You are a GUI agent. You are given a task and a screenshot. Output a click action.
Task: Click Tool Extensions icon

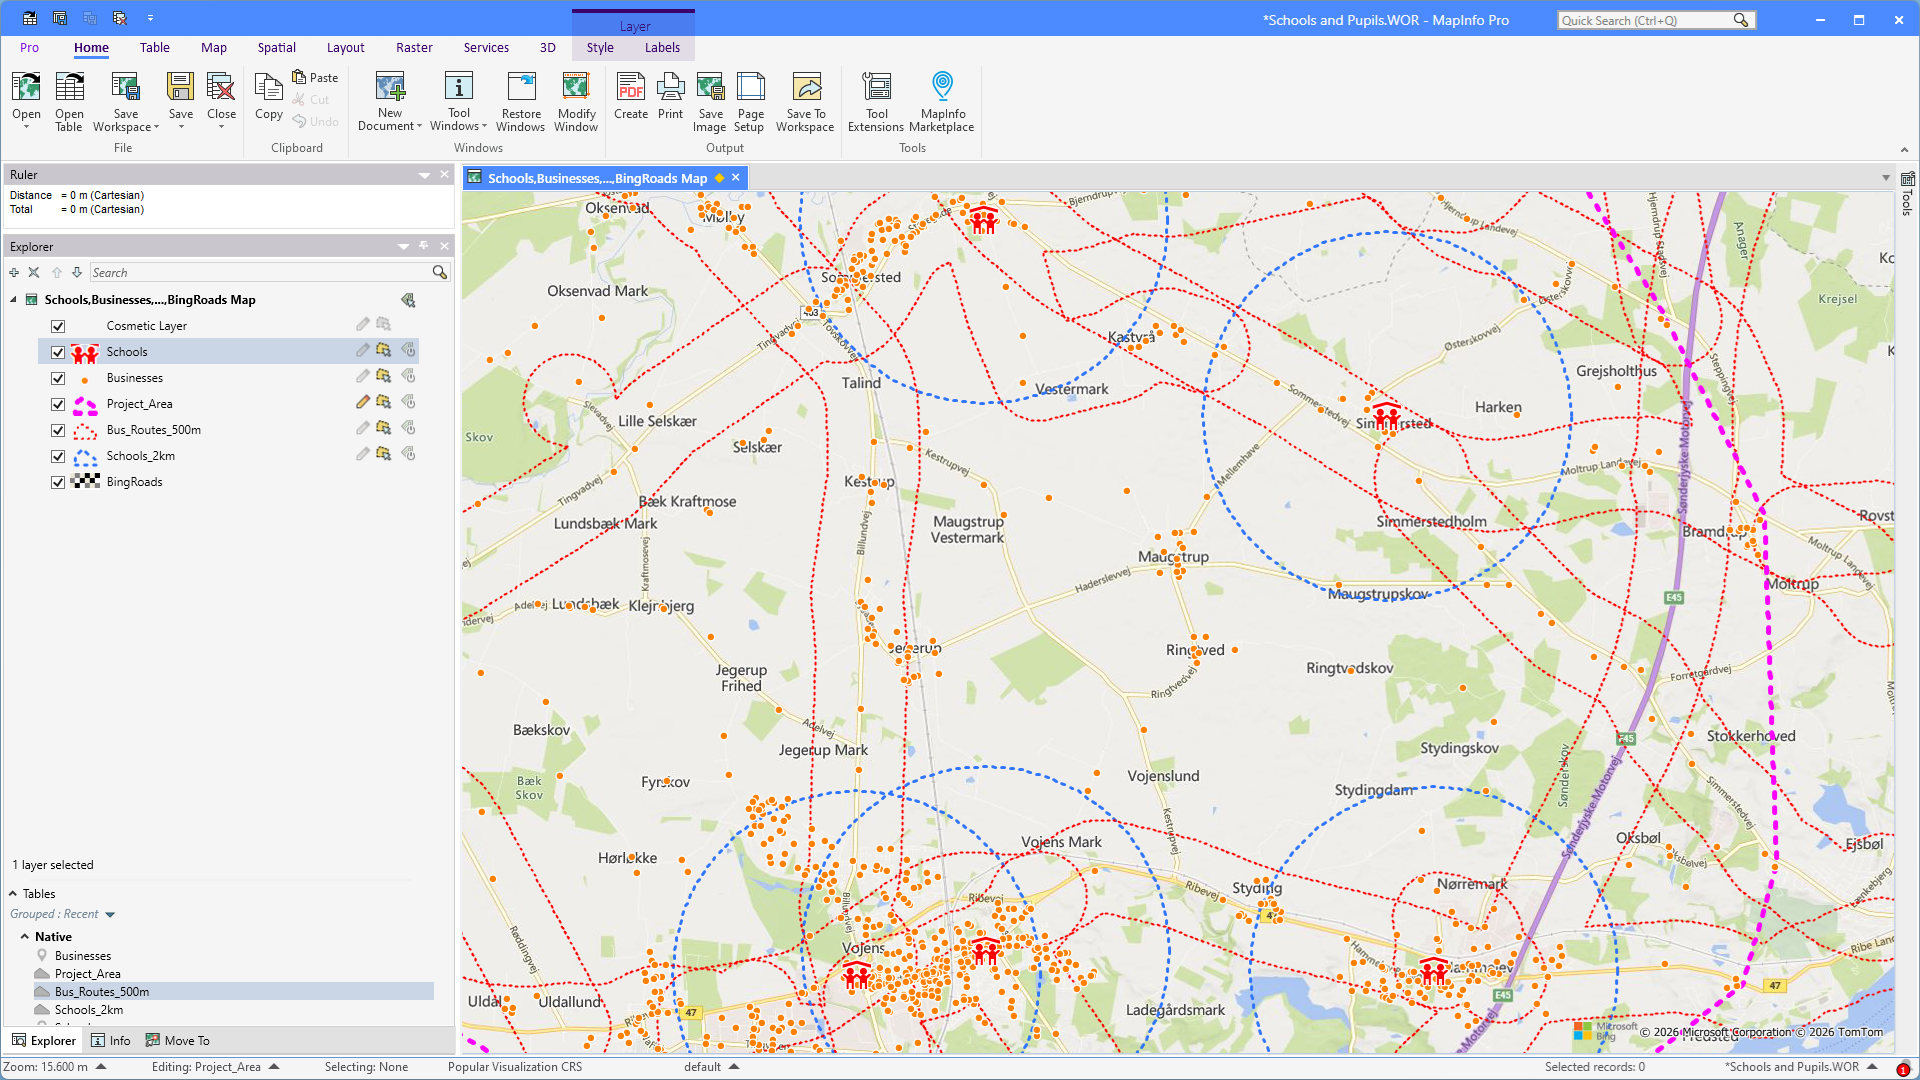point(876,100)
